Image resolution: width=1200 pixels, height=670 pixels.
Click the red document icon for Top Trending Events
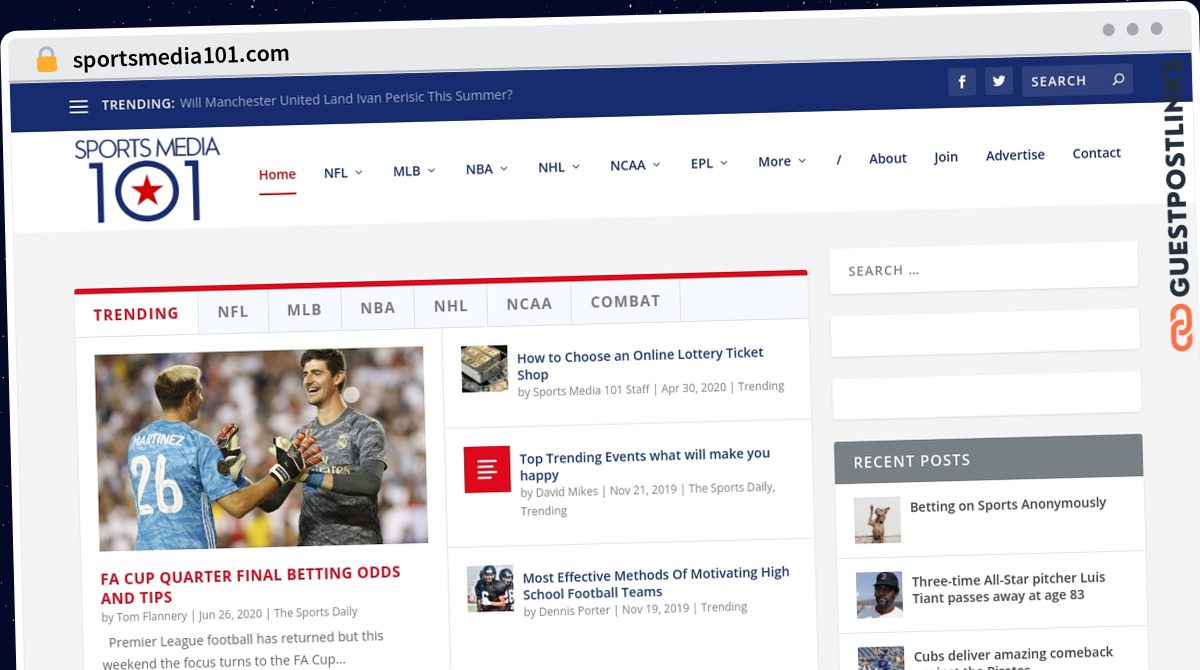(x=487, y=469)
